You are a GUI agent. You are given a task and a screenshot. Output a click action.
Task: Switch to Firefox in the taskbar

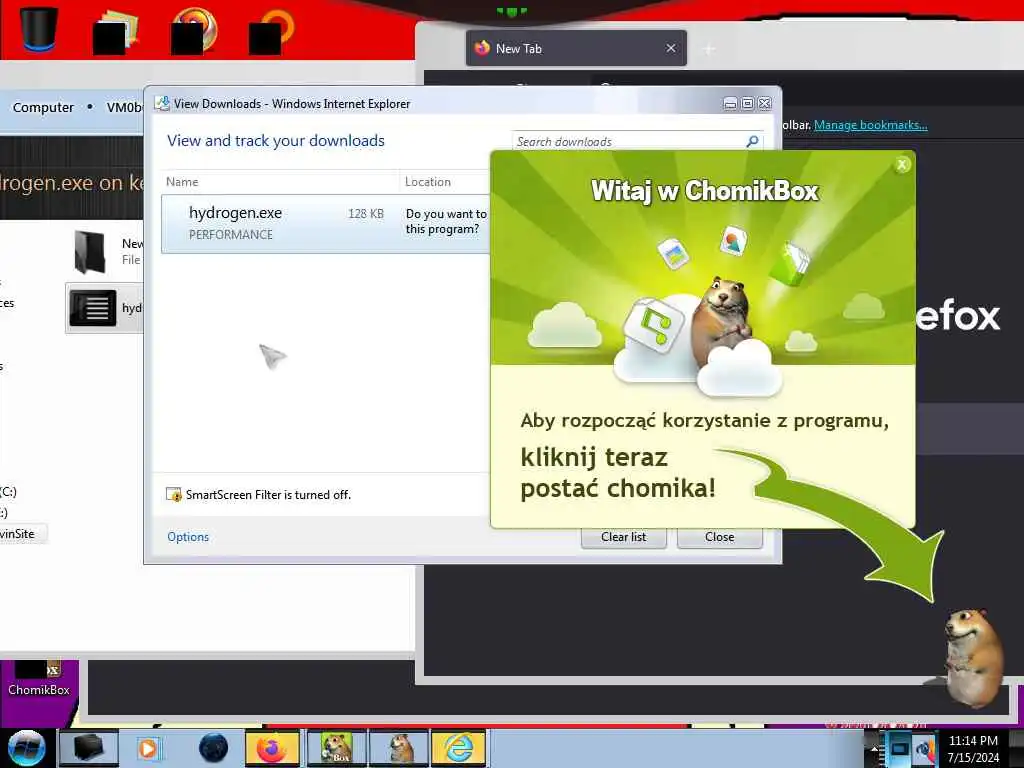272,748
